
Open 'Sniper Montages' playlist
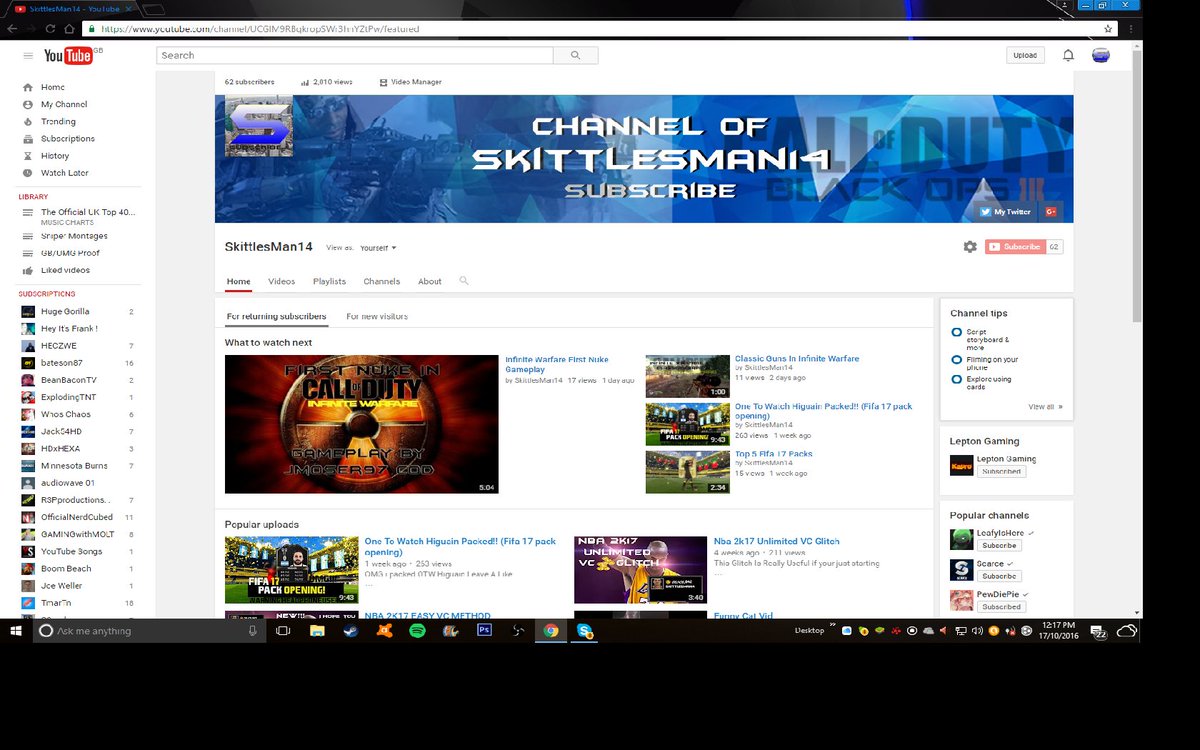coord(74,236)
